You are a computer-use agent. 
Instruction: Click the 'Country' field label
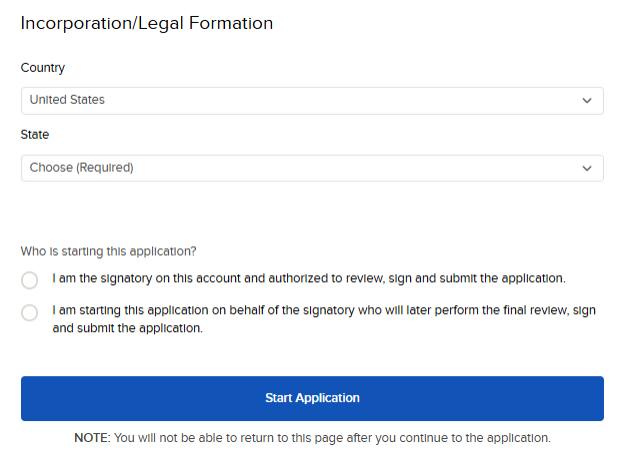pyautogui.click(x=43, y=68)
